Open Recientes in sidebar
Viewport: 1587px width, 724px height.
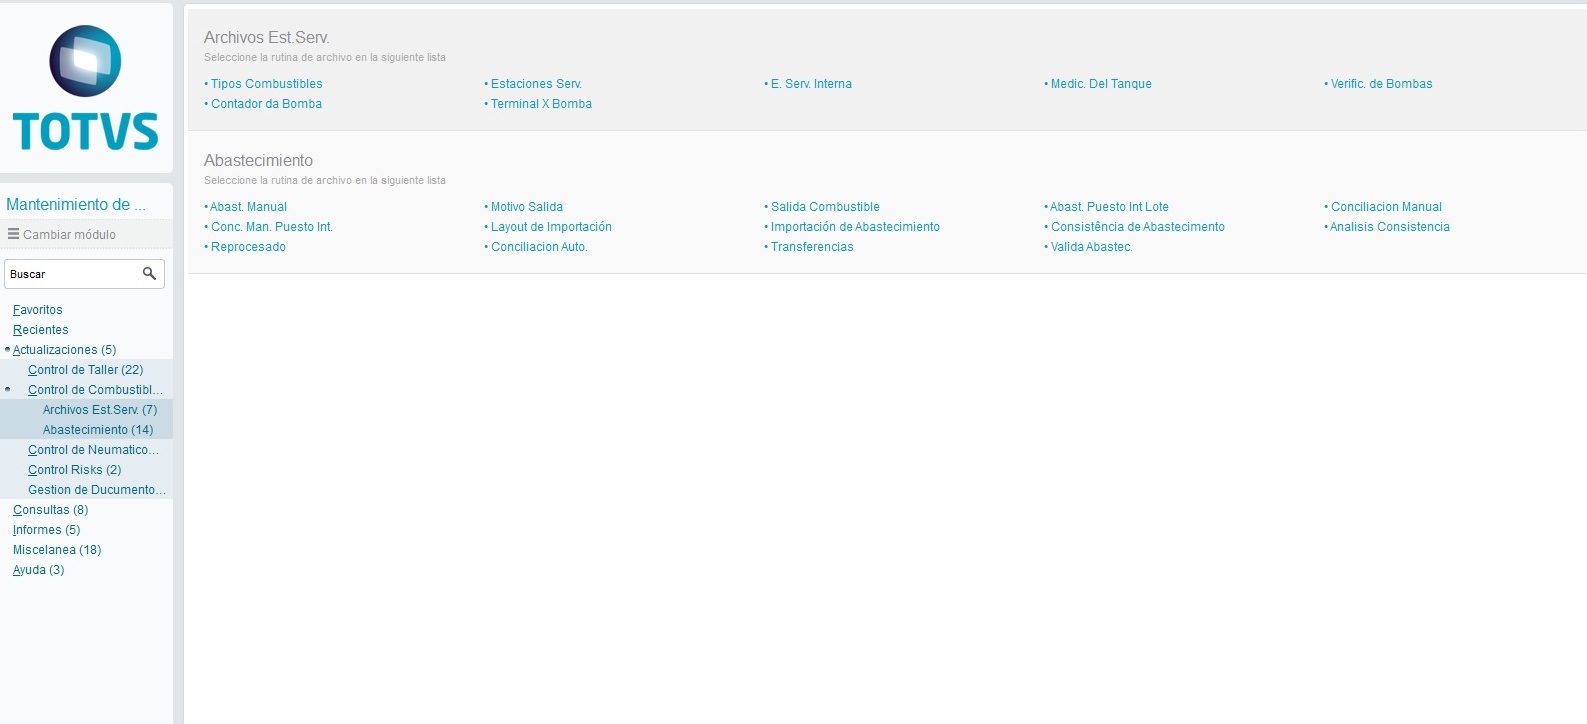pos(40,330)
